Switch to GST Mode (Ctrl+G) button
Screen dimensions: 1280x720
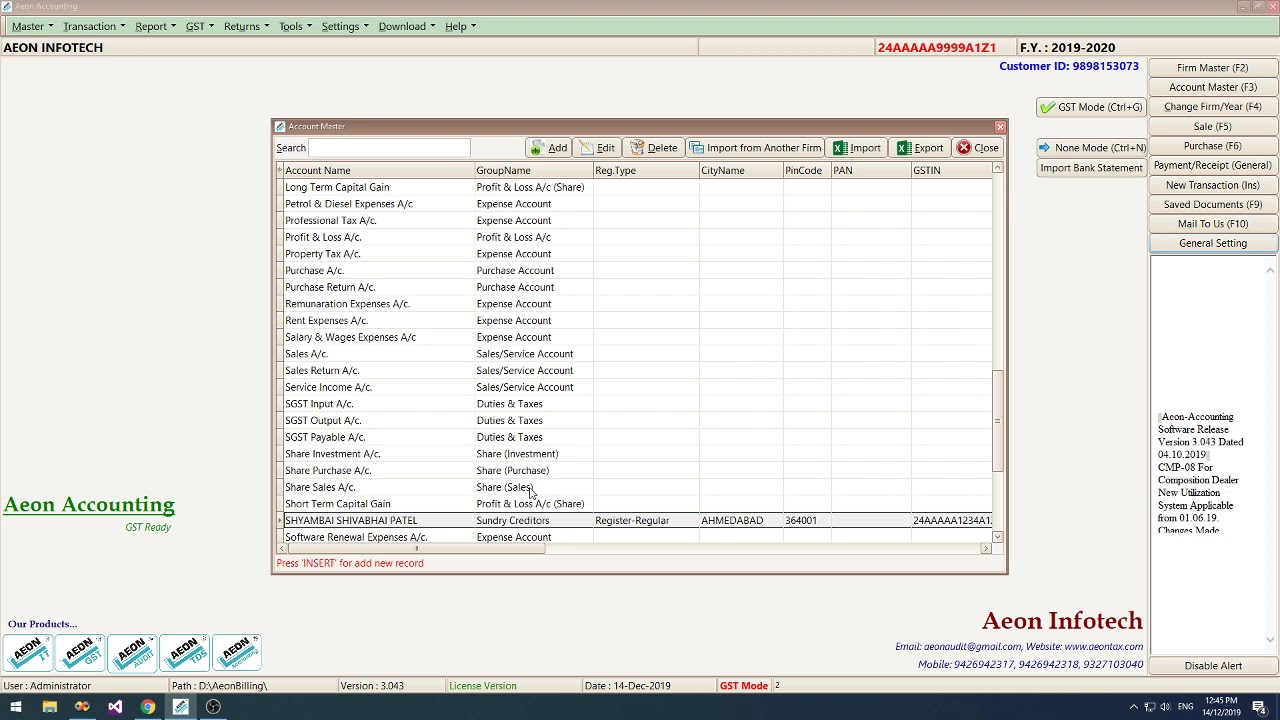1090,107
